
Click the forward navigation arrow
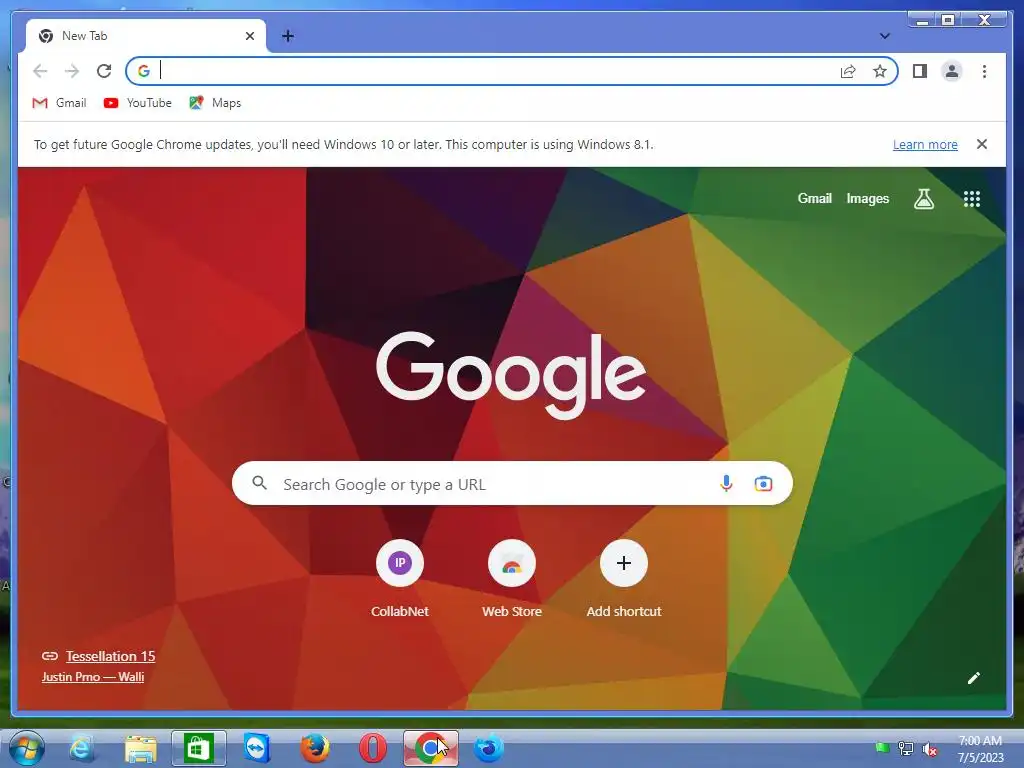coord(72,71)
